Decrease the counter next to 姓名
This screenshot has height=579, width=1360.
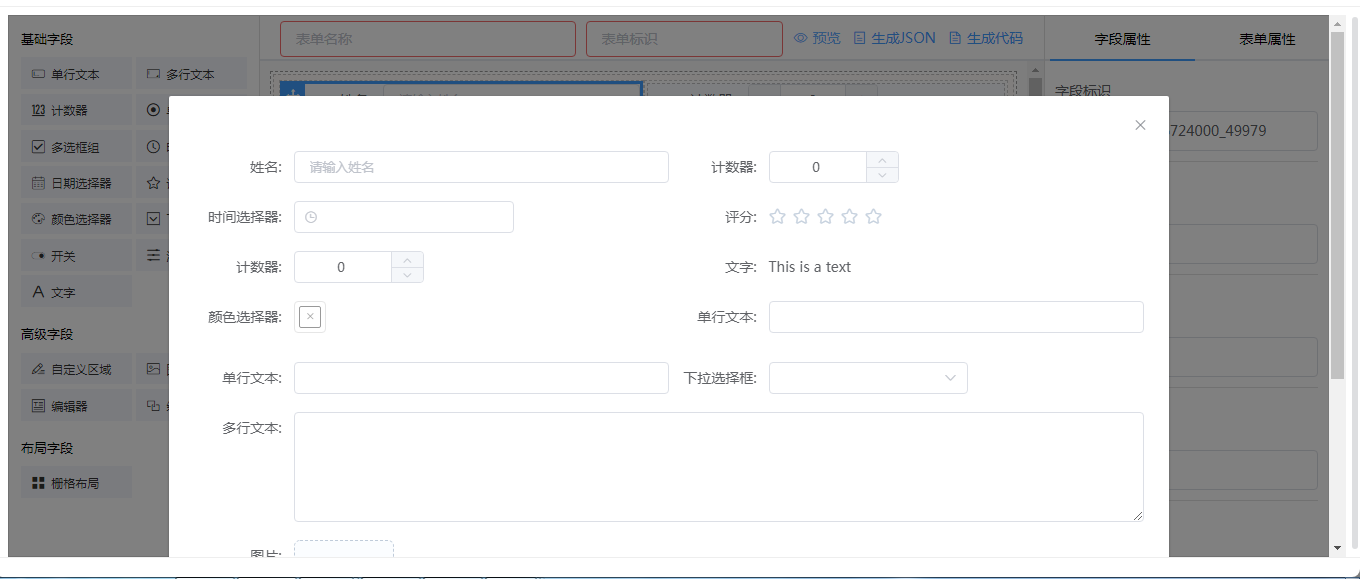point(881,175)
